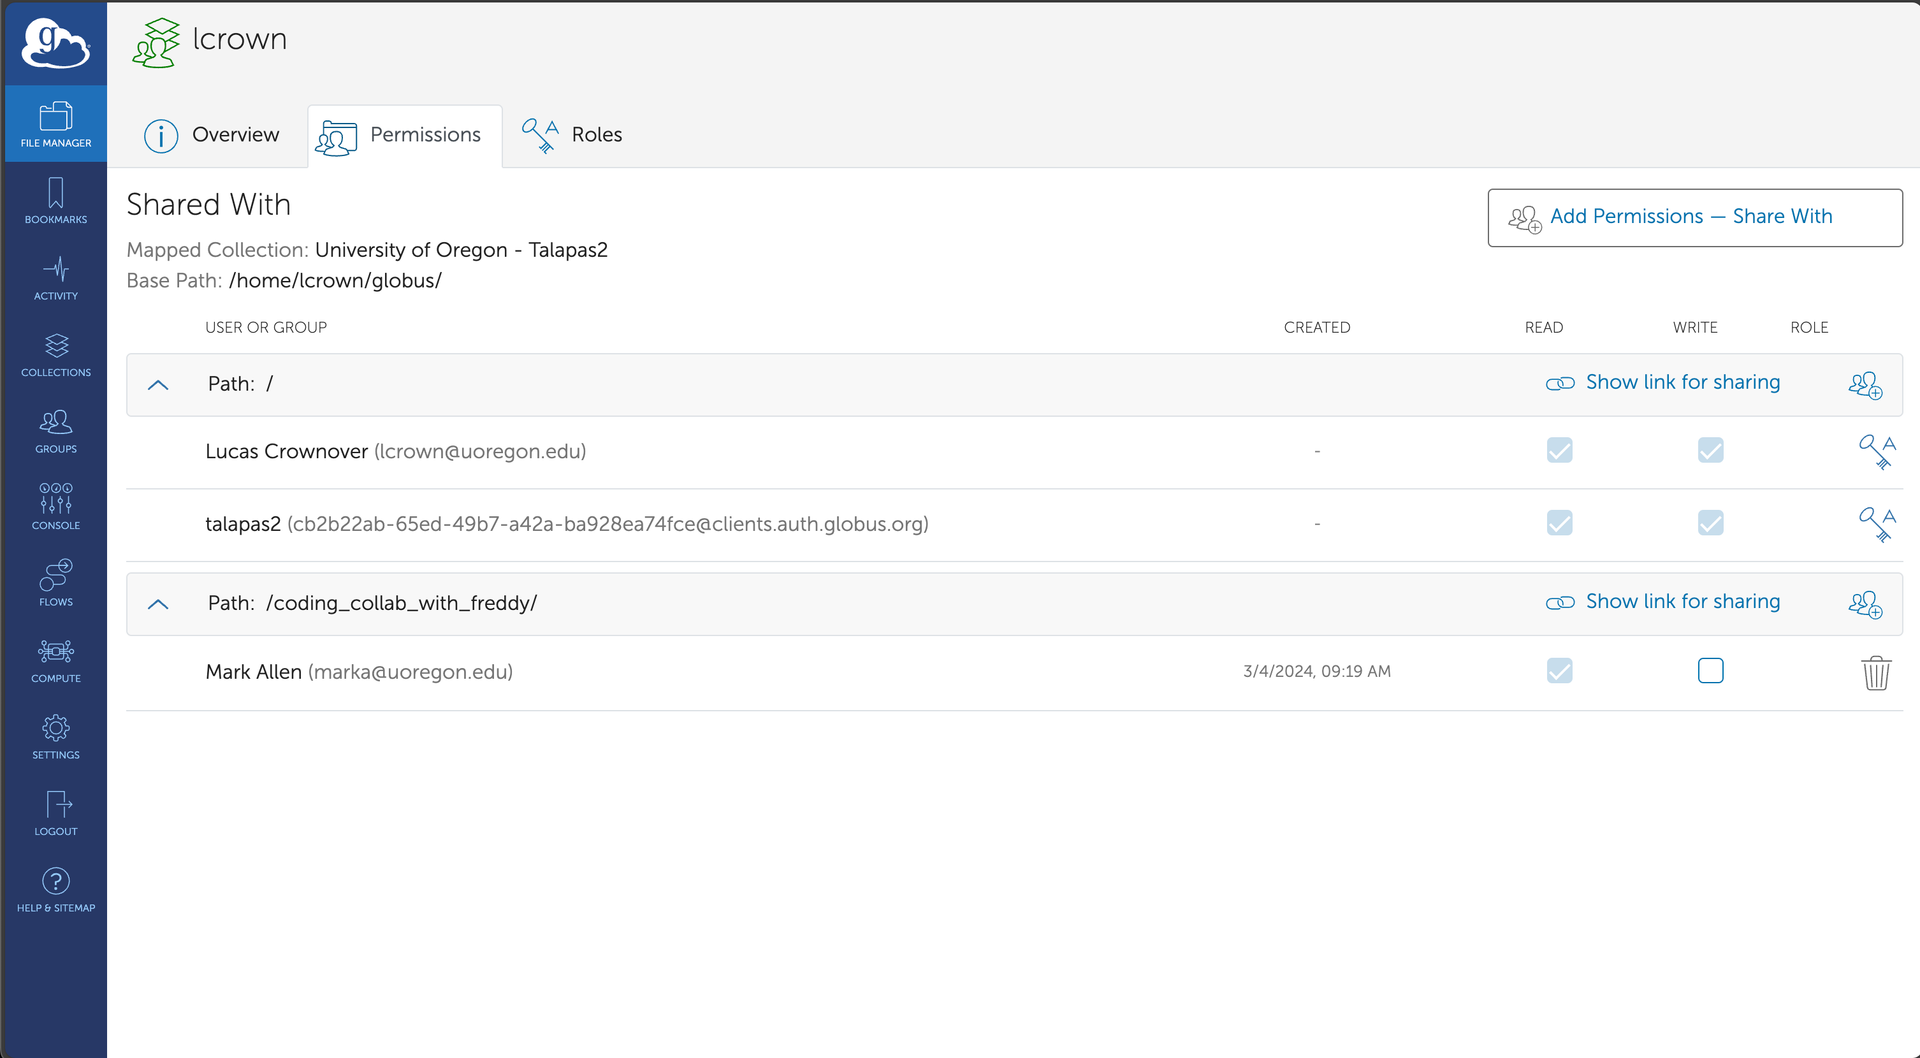This screenshot has height=1058, width=1920.
Task: Click University of Oregon - Talapas2 collection
Action: point(461,250)
